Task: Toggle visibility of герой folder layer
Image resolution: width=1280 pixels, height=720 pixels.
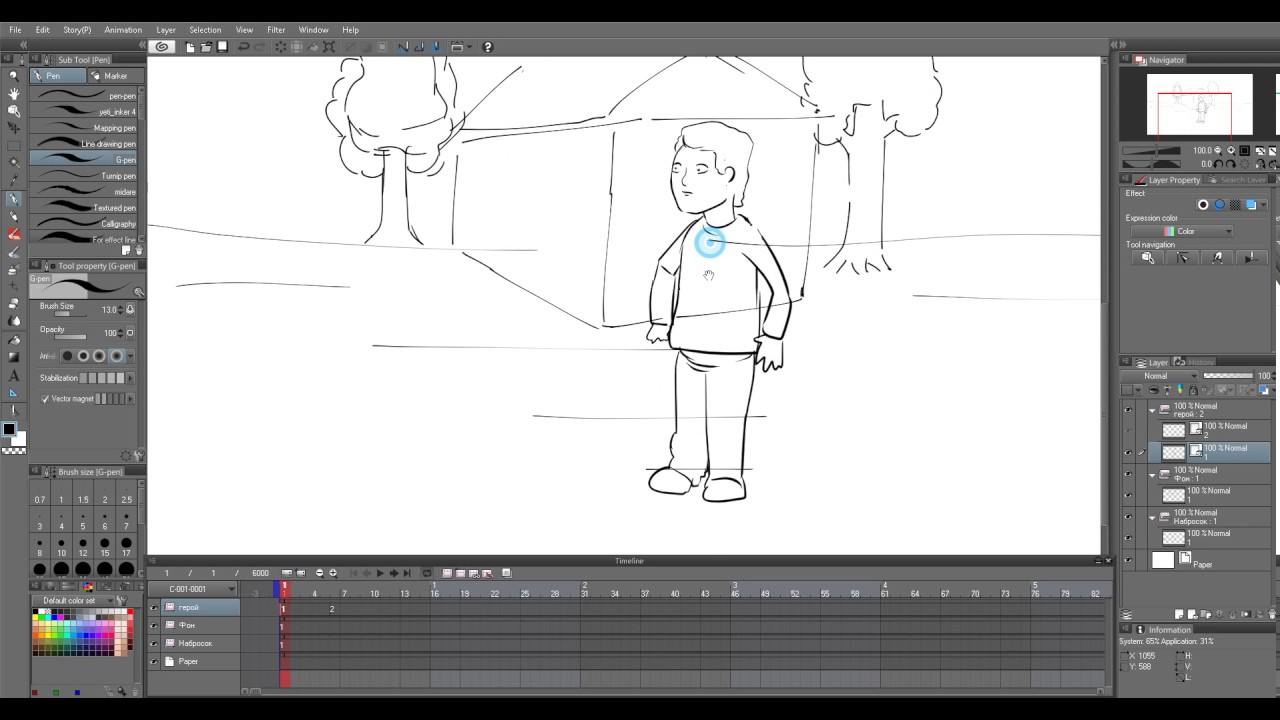Action: (1128, 410)
